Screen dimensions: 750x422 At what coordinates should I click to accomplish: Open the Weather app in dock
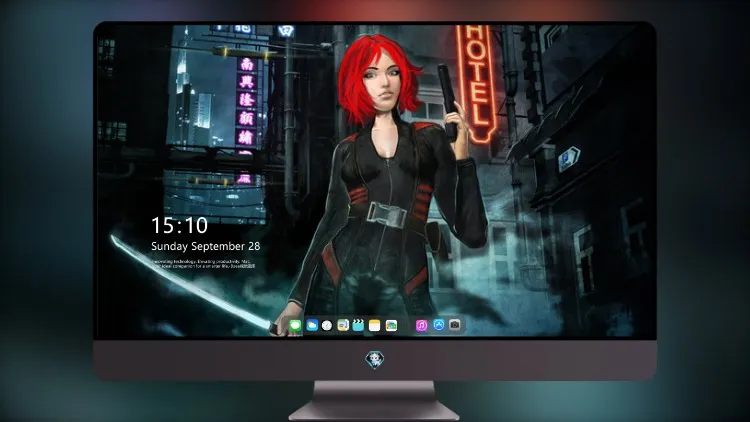[x=312, y=326]
